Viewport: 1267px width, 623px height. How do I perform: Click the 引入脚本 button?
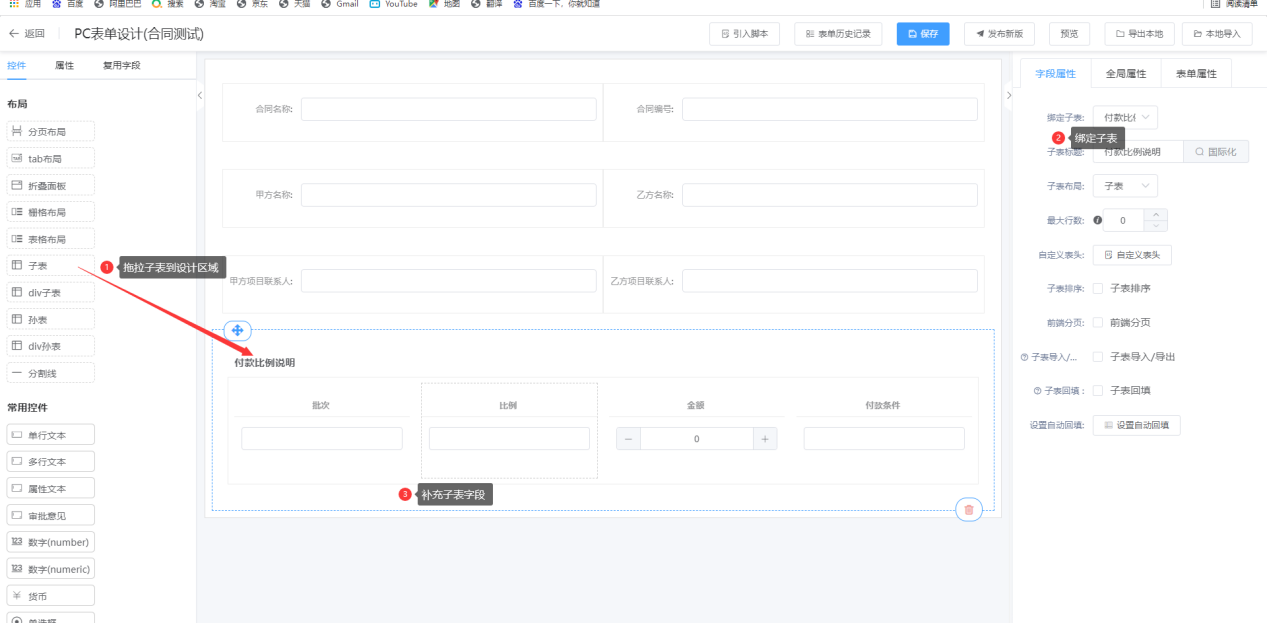(x=744, y=34)
